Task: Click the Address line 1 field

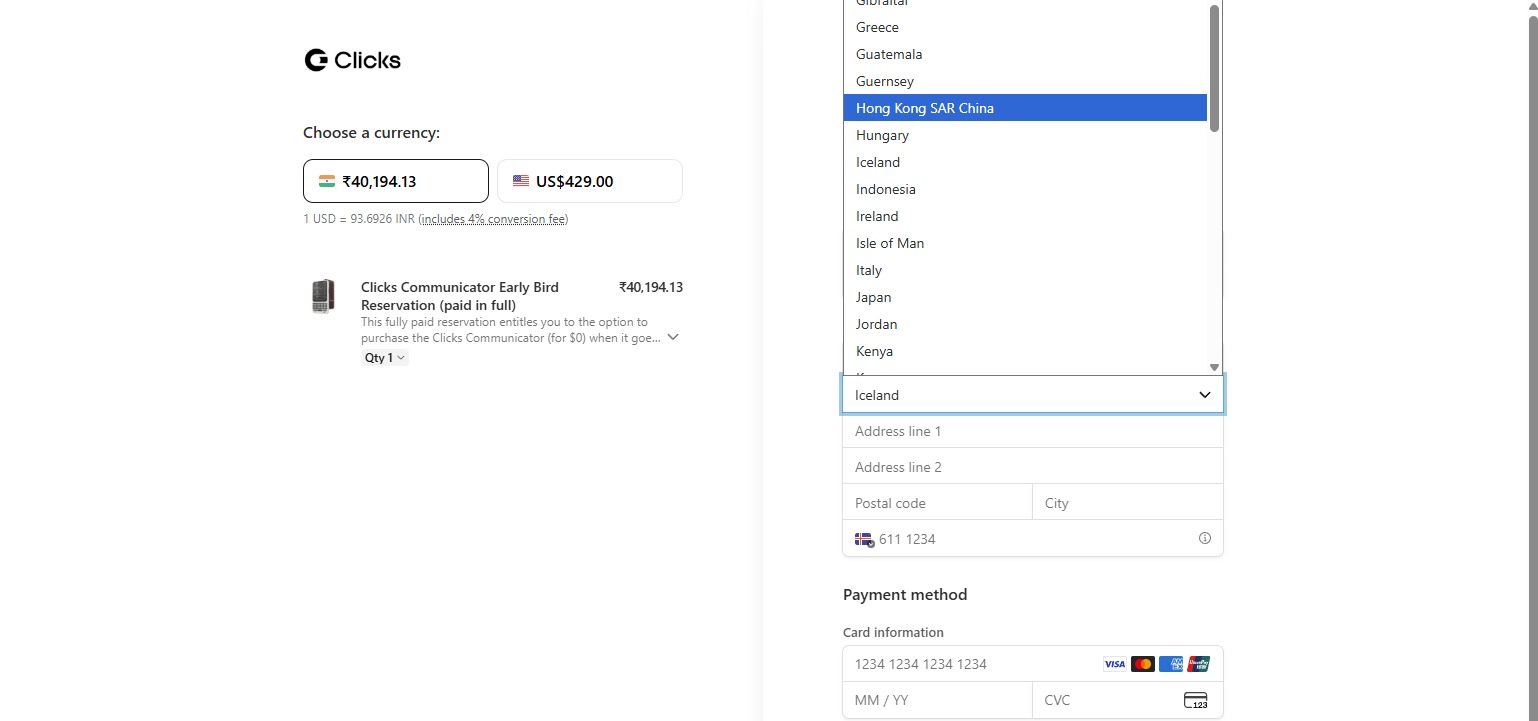Action: pos(1033,430)
